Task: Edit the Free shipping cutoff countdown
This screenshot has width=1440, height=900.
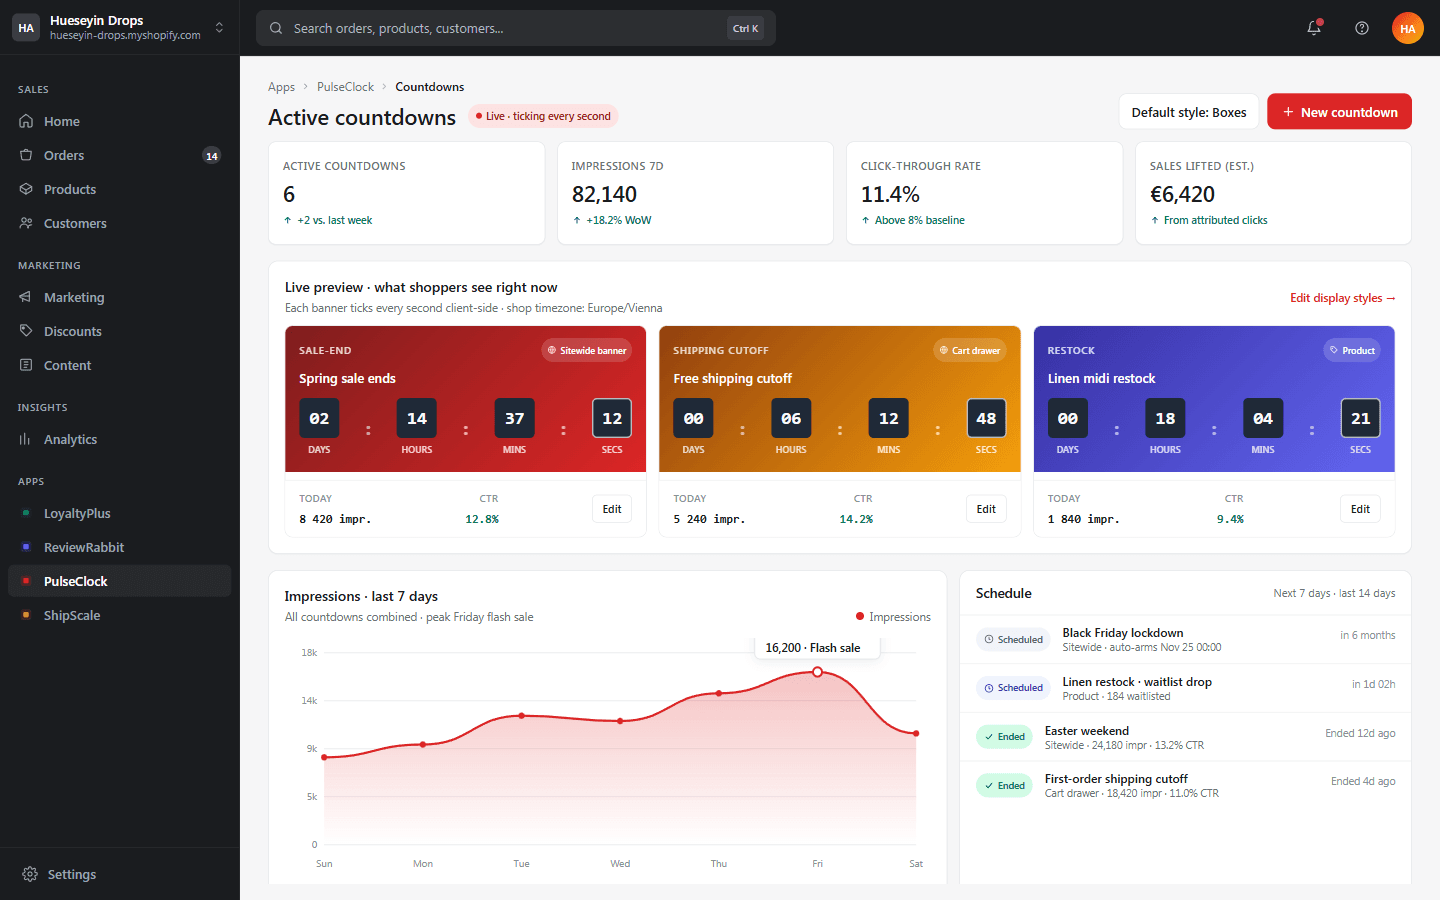Action: [986, 509]
